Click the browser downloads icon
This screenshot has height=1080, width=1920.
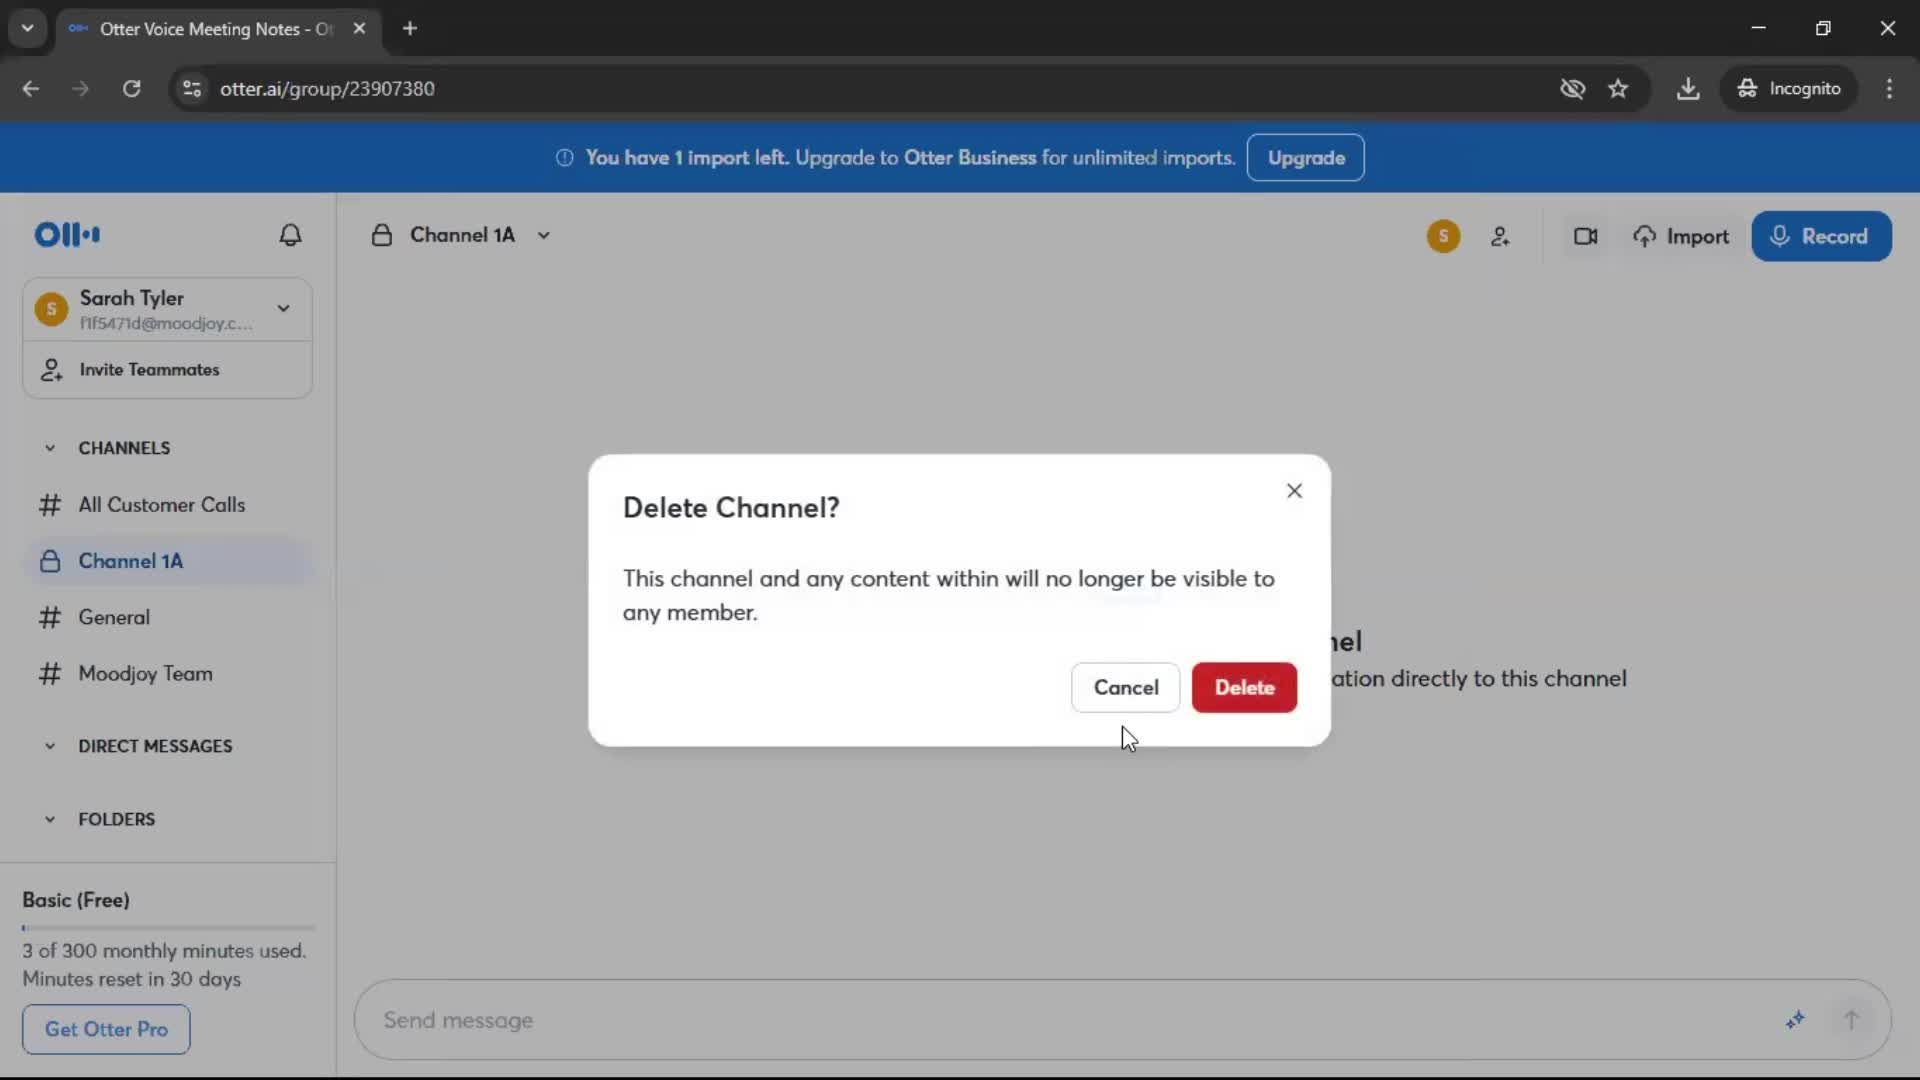[1688, 89]
